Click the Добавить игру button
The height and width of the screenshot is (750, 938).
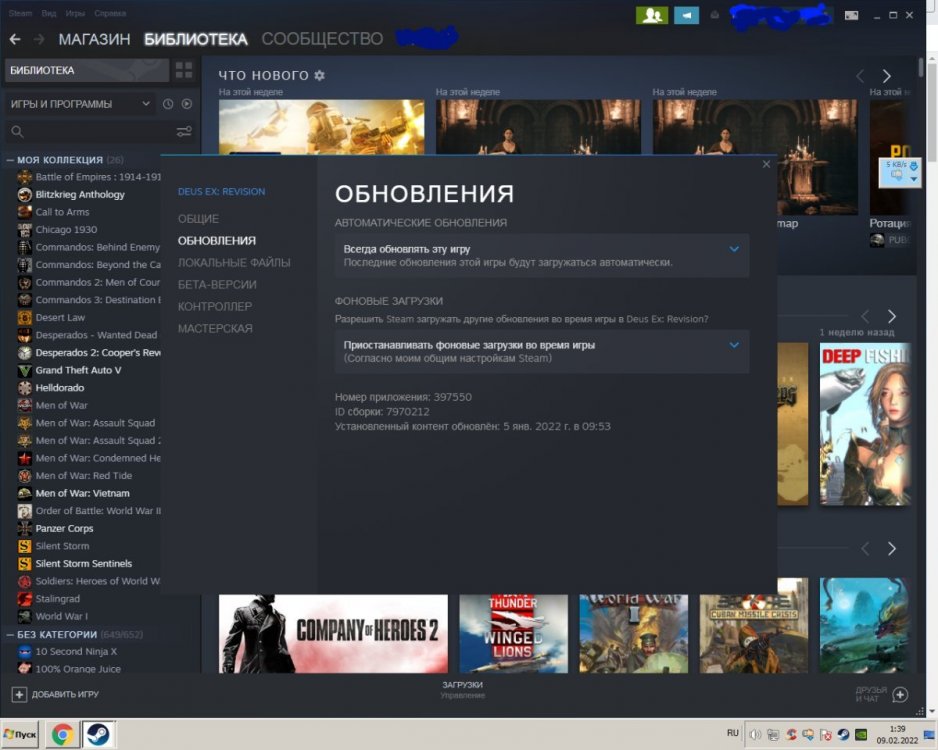click(55, 694)
